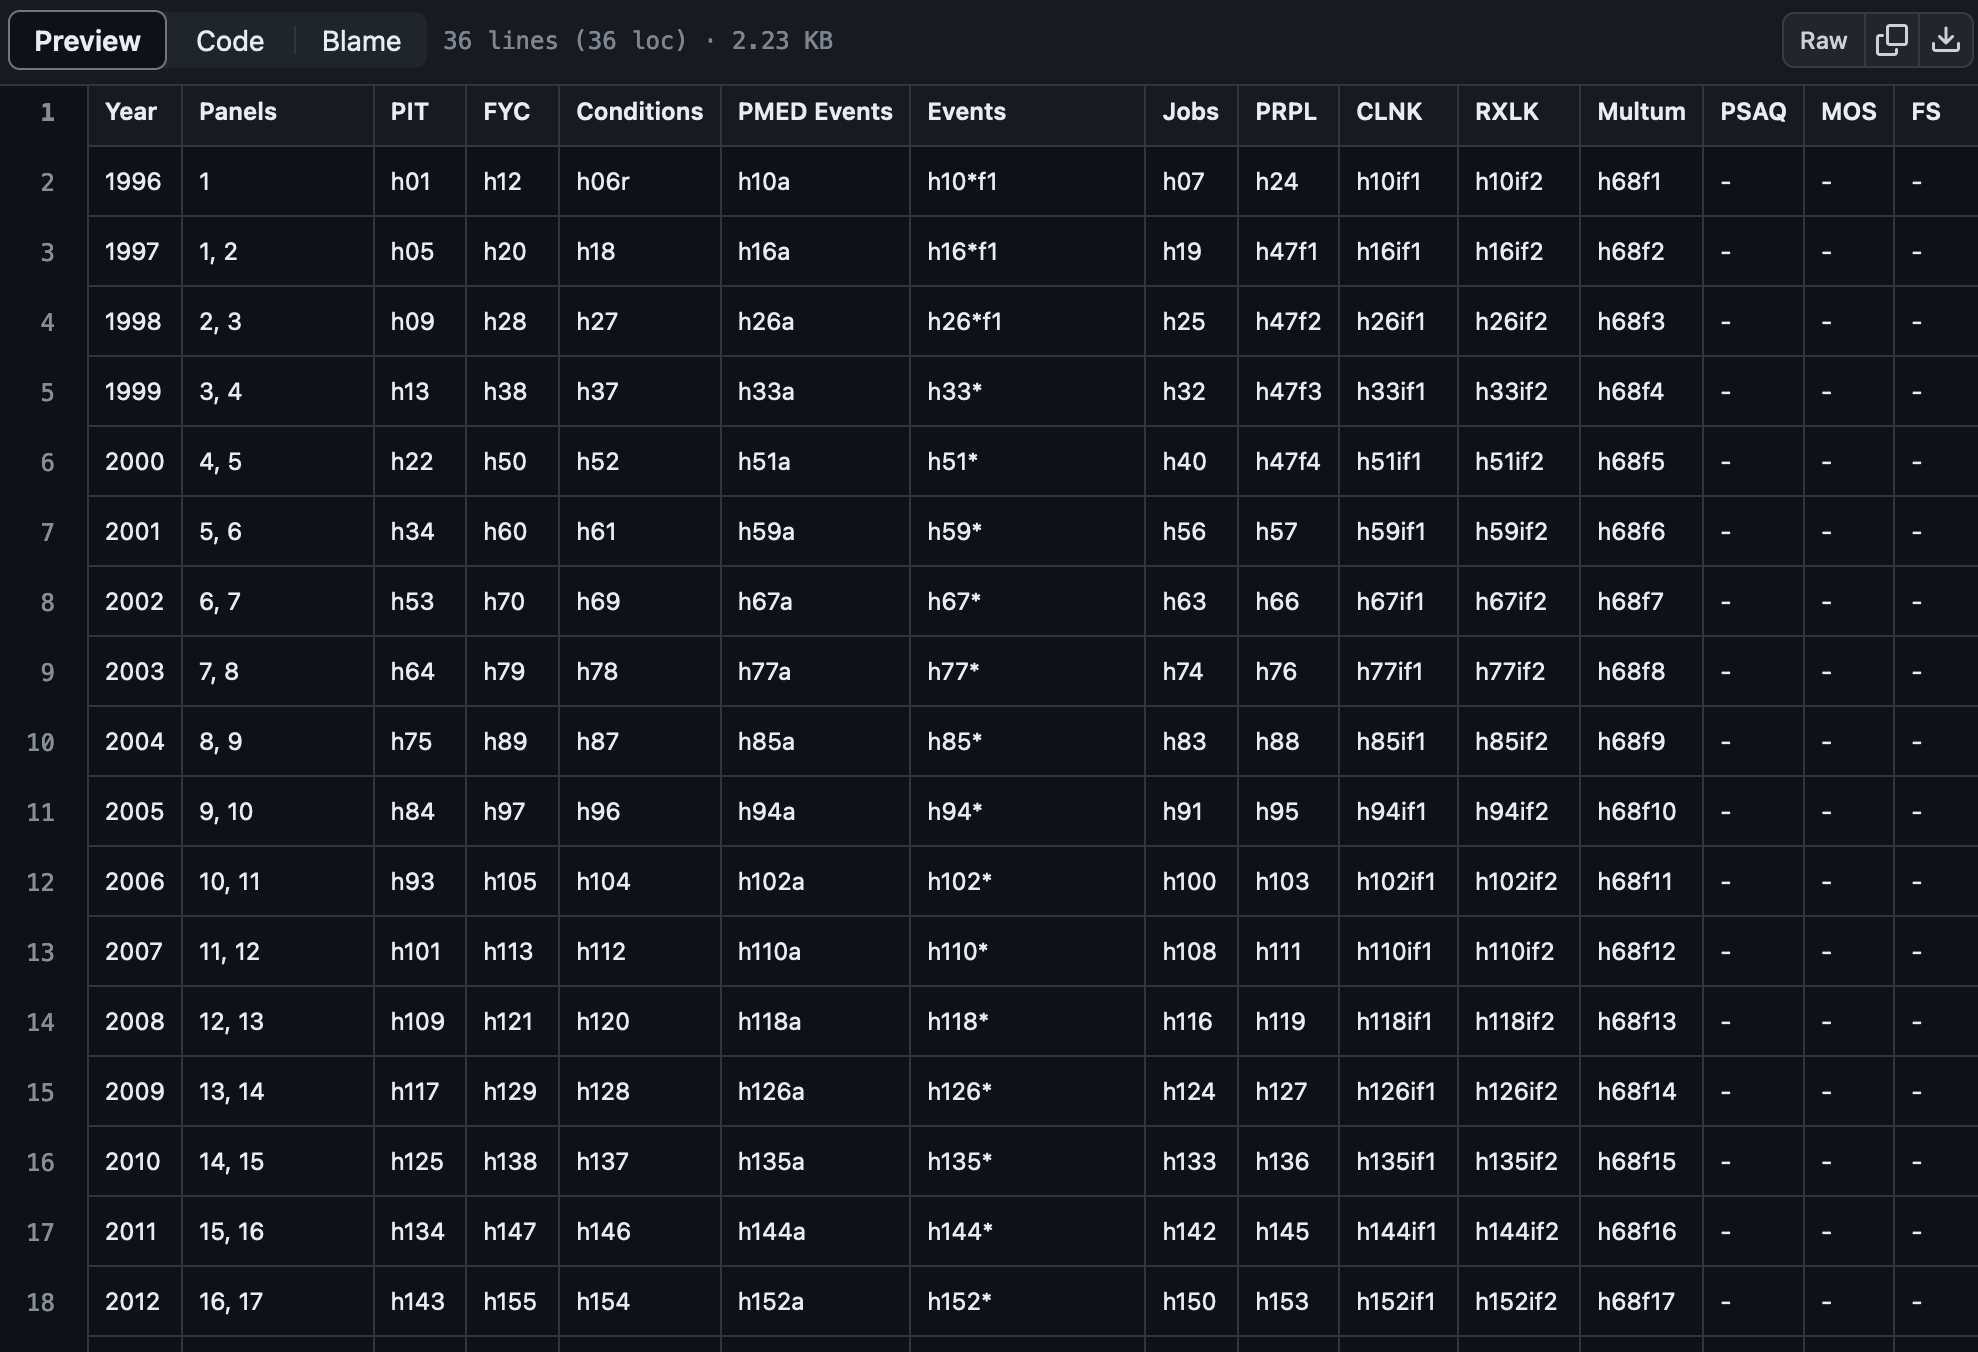The height and width of the screenshot is (1352, 1978).
Task: Select line number 1
Action: (x=47, y=112)
